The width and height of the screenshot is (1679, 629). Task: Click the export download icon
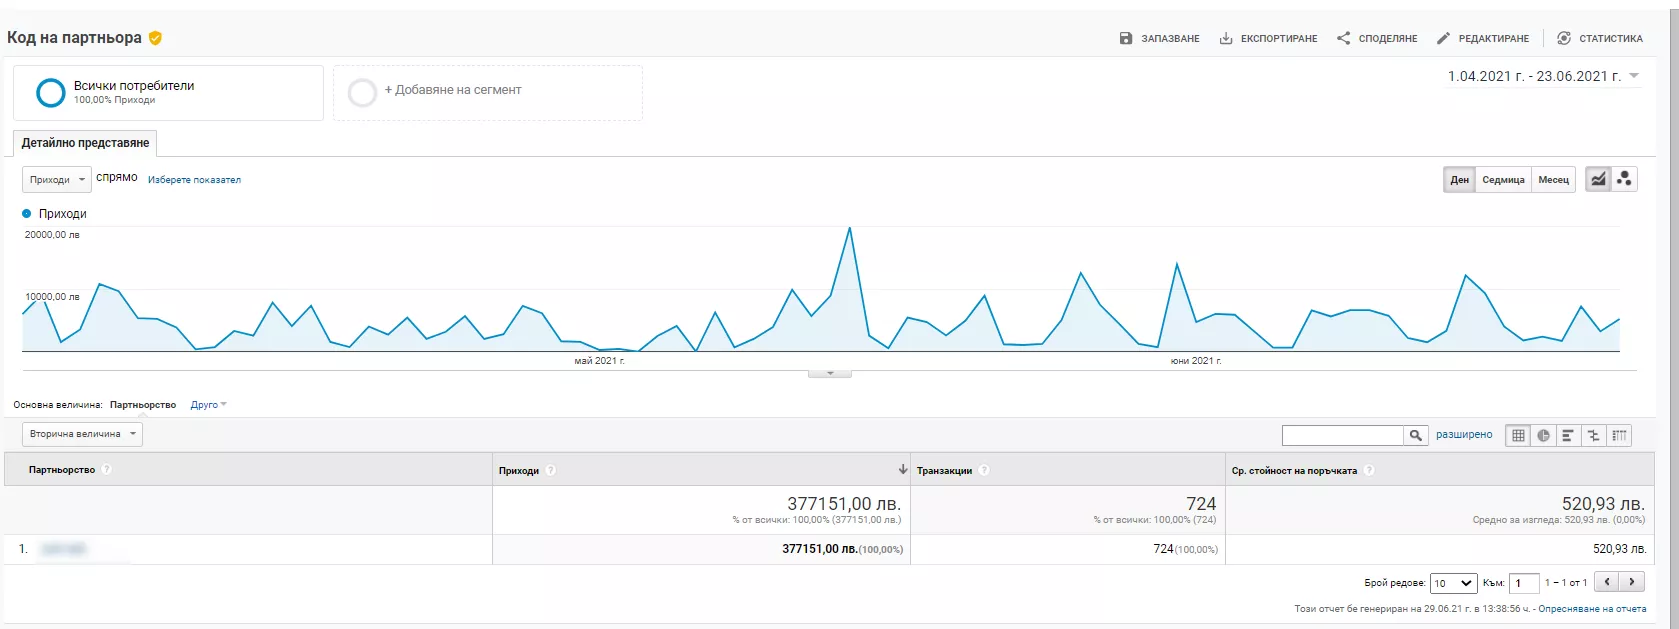[x=1226, y=38]
